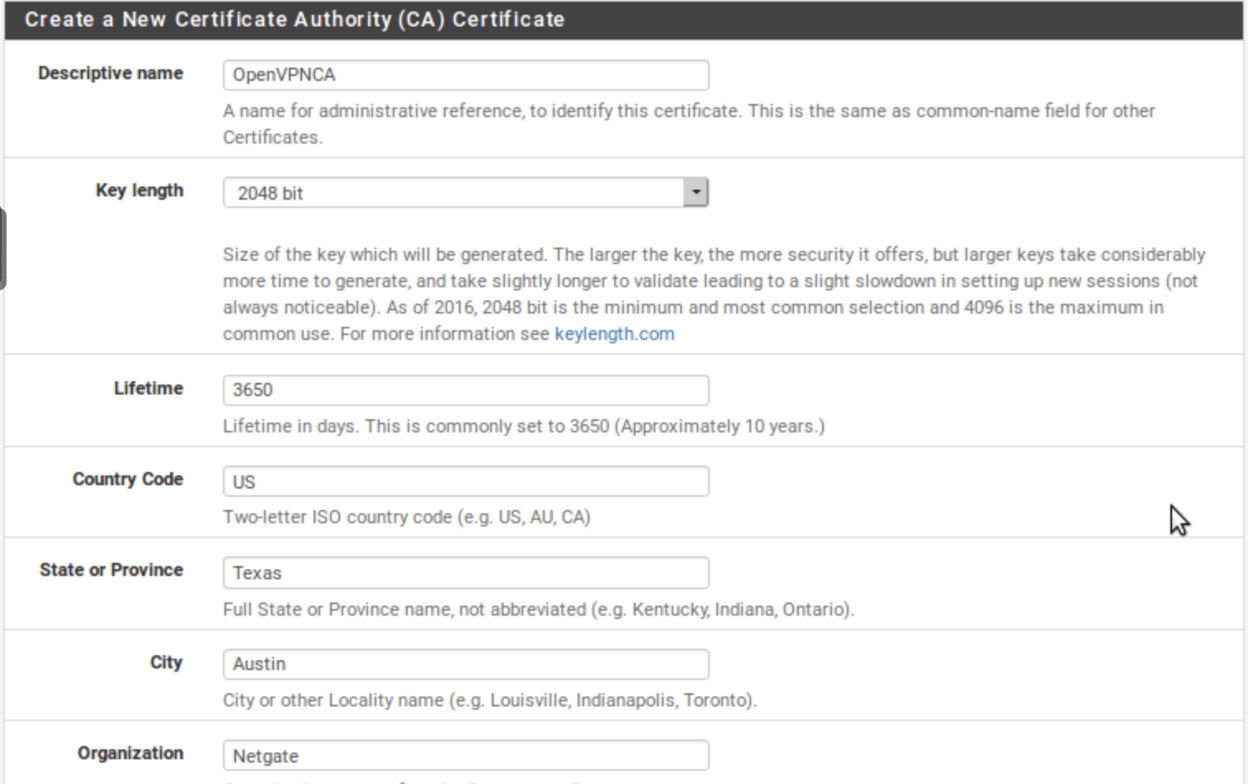Click the Descriptive name field containing OpenVPNCA
The width and height of the screenshot is (1248, 784).
(463, 73)
